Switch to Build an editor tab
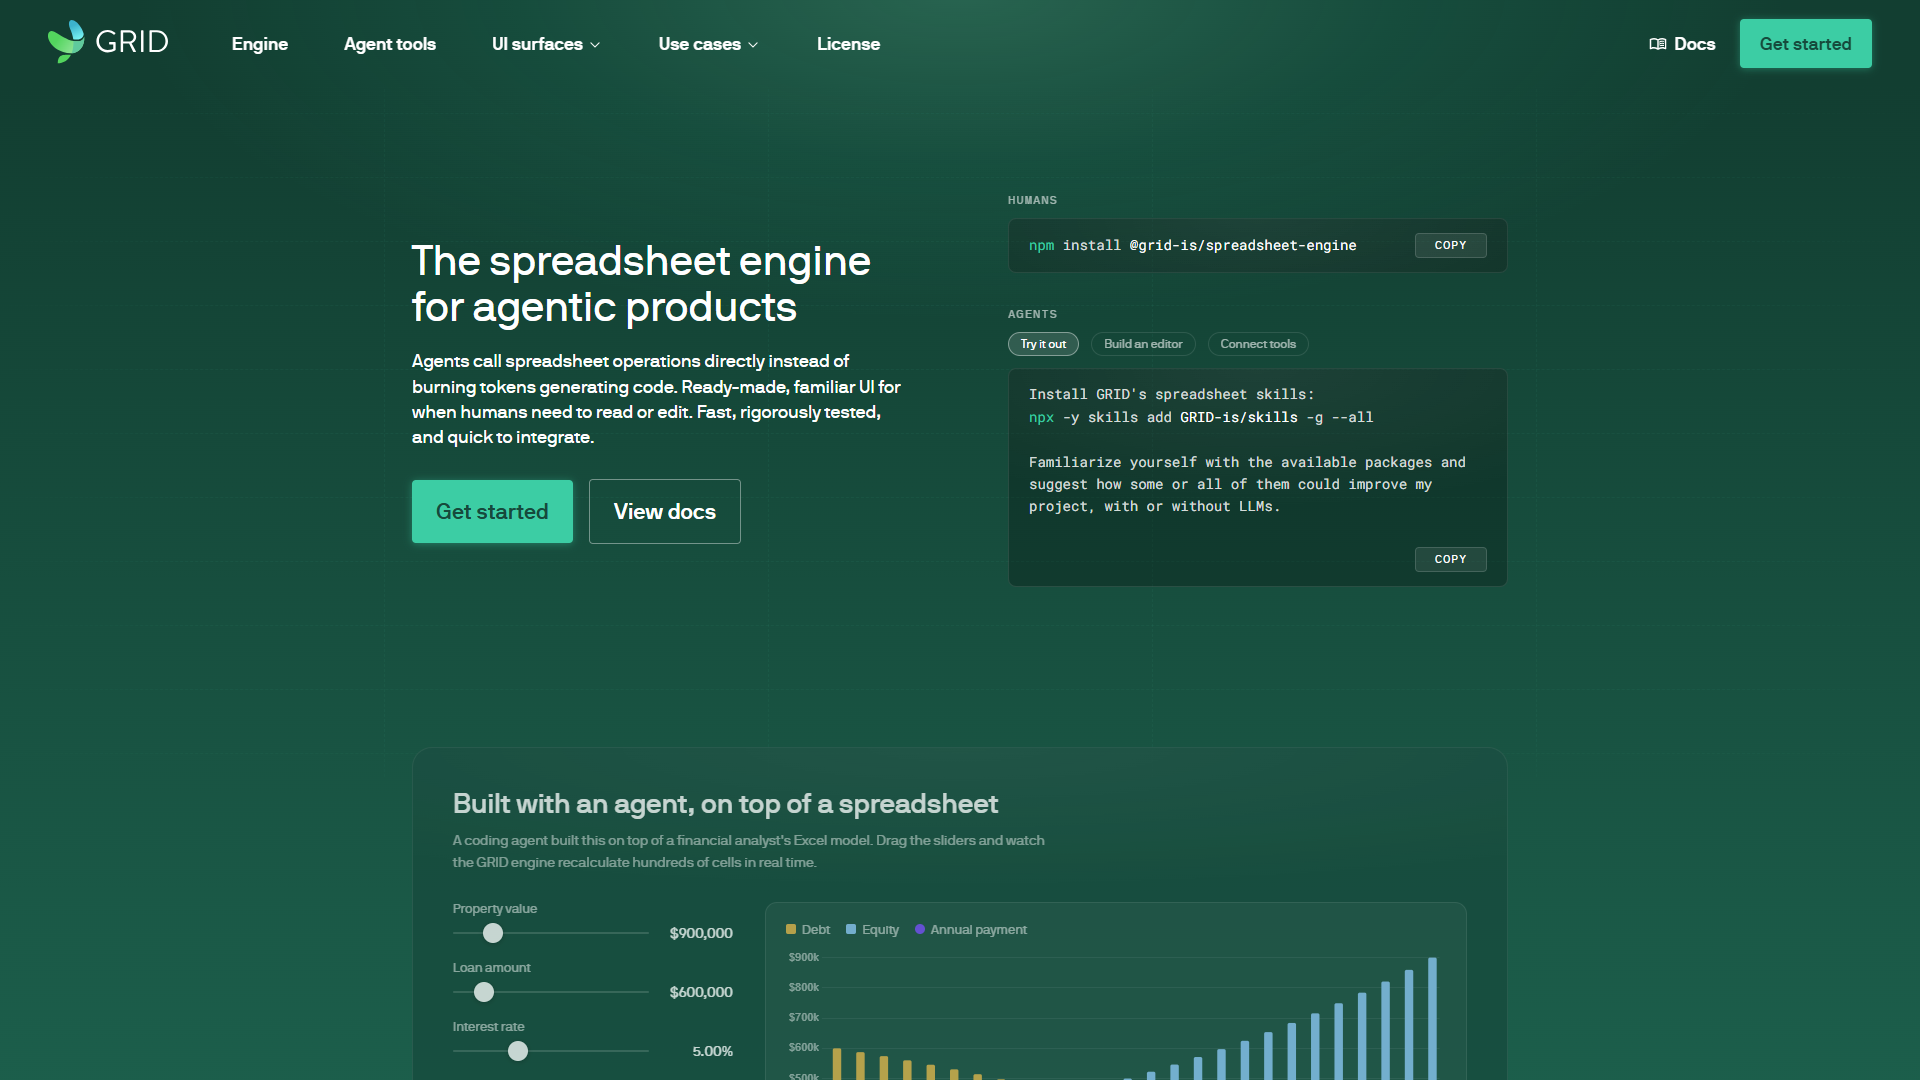The height and width of the screenshot is (1080, 1920). (1143, 344)
